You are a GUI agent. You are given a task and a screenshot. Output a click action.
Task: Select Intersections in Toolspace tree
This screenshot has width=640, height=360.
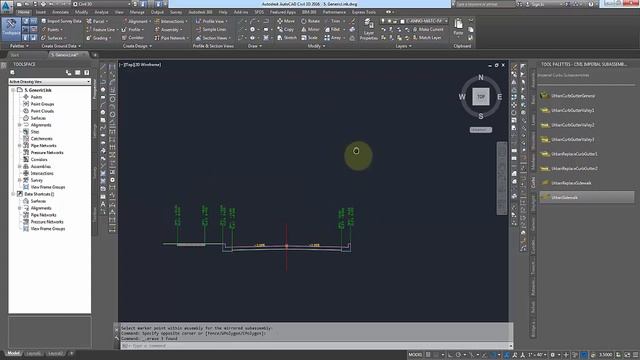[42, 173]
